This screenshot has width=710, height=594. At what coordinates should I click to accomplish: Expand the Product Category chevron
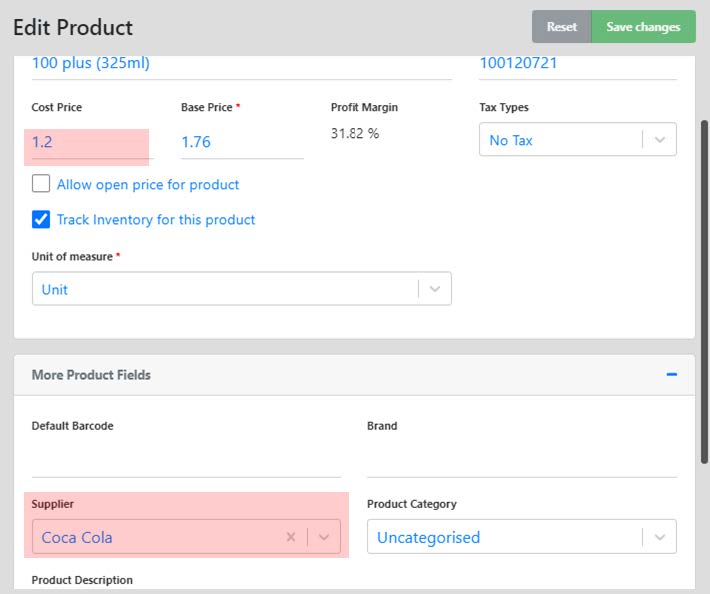(x=660, y=537)
